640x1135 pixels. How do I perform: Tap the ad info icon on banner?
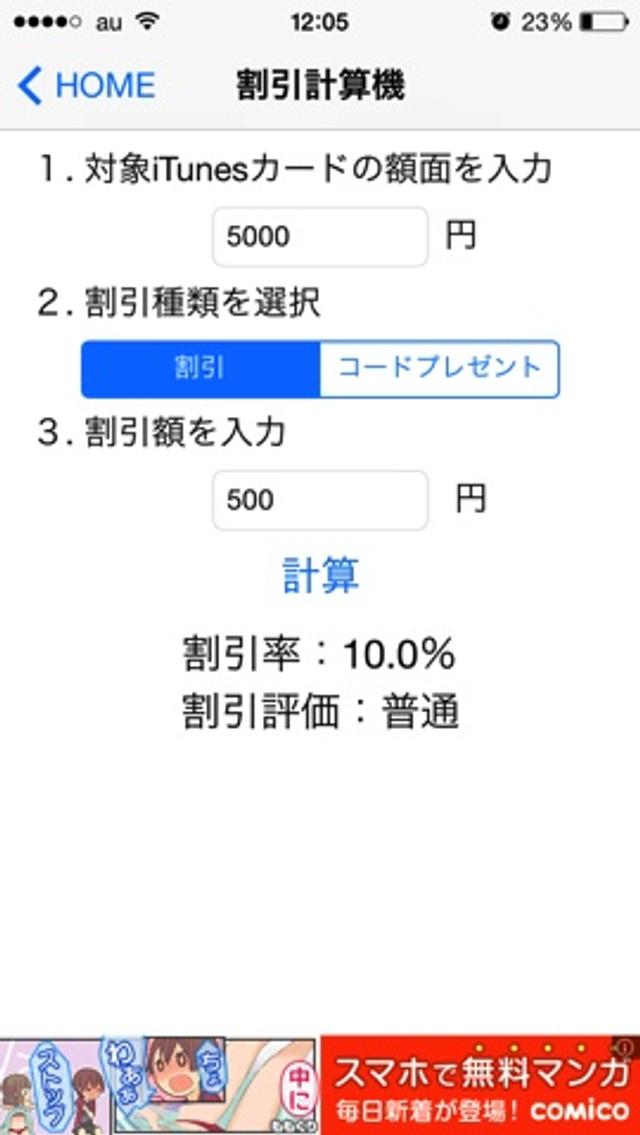[625, 1047]
